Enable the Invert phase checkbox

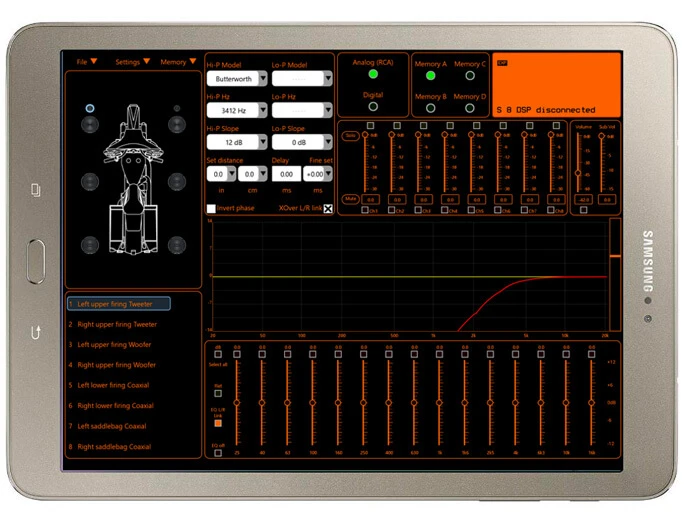(211, 208)
